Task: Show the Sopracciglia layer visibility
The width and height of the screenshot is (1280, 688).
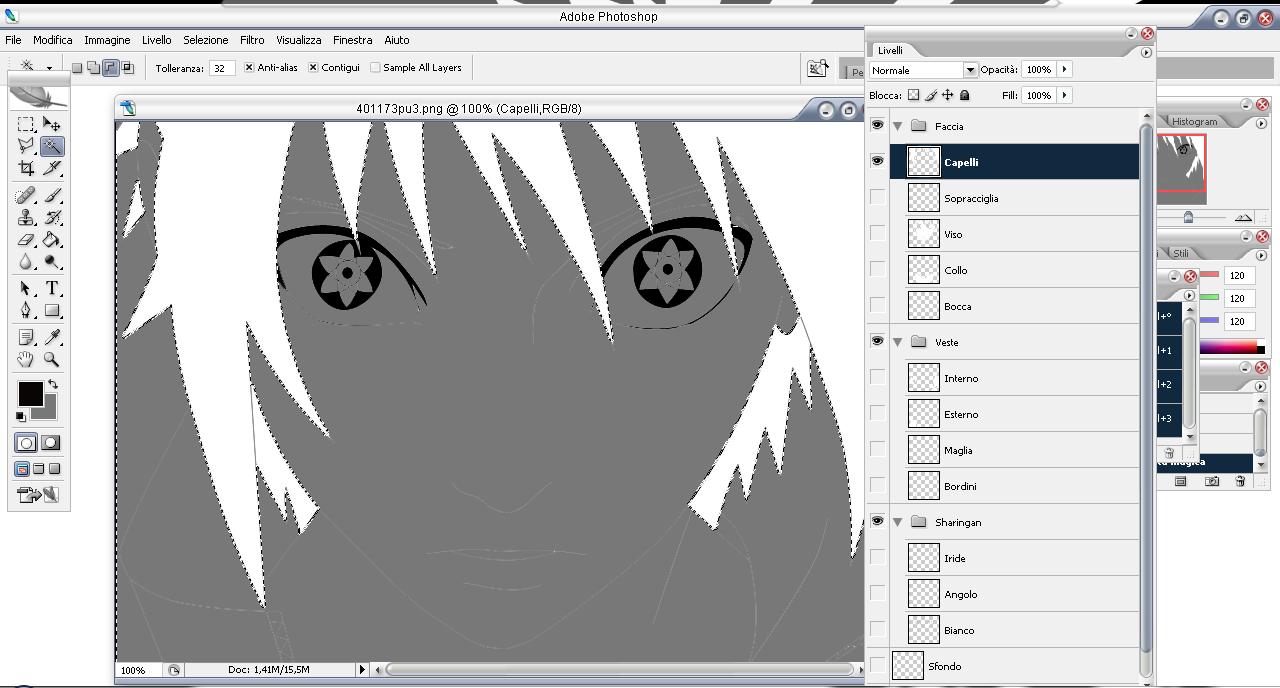Action: click(877, 198)
